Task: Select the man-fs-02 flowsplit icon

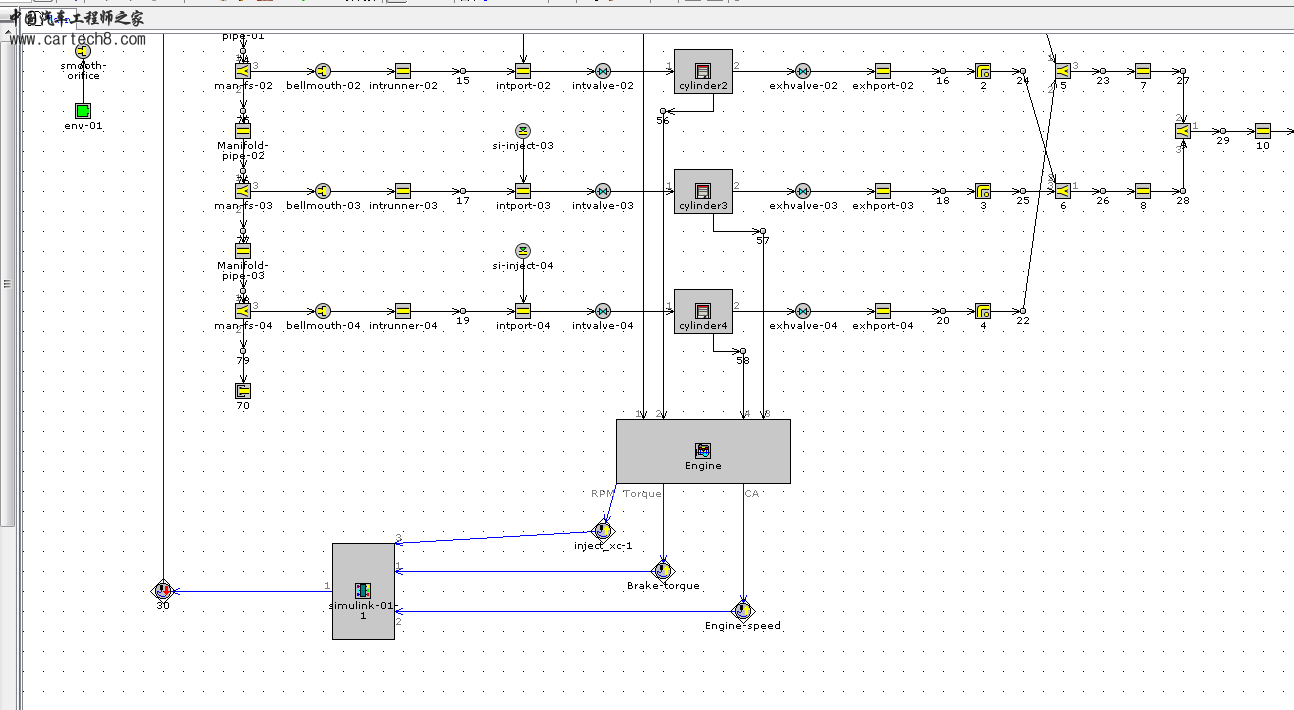Action: click(x=243, y=71)
